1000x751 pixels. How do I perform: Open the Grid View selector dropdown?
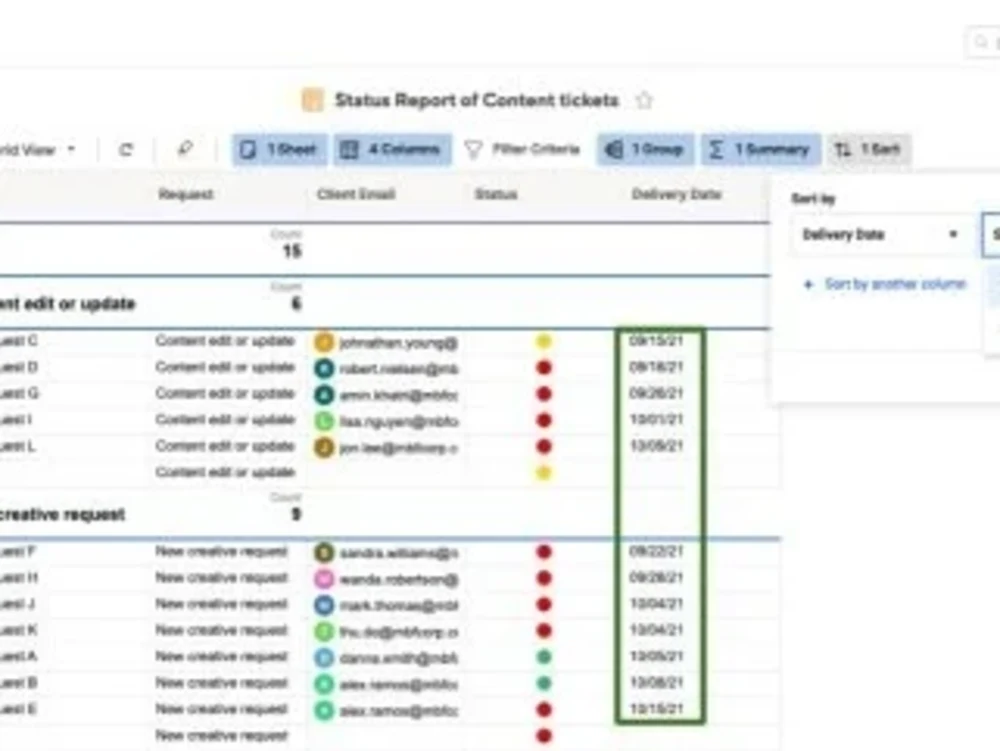72,149
